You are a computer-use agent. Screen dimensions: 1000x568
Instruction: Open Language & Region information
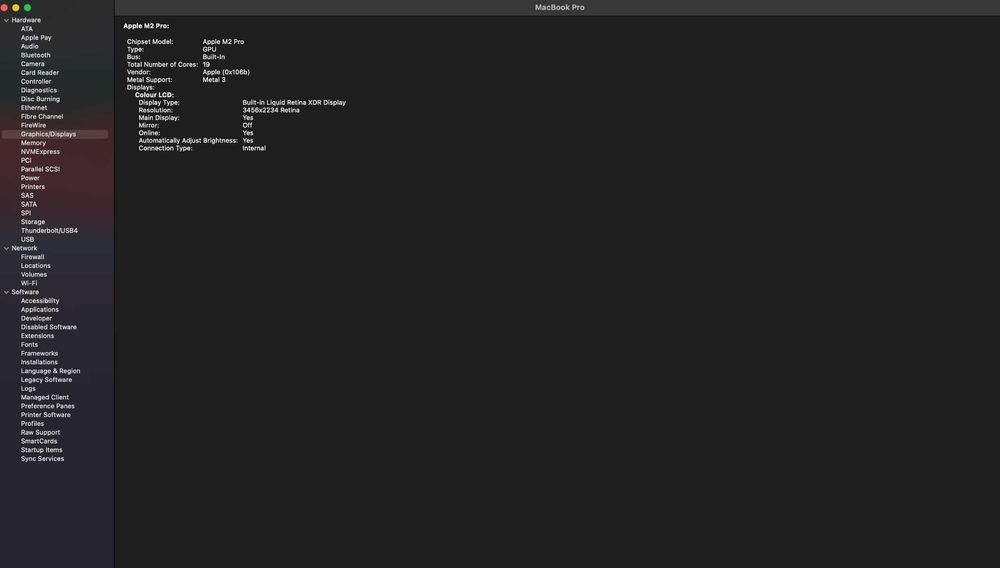(50, 371)
